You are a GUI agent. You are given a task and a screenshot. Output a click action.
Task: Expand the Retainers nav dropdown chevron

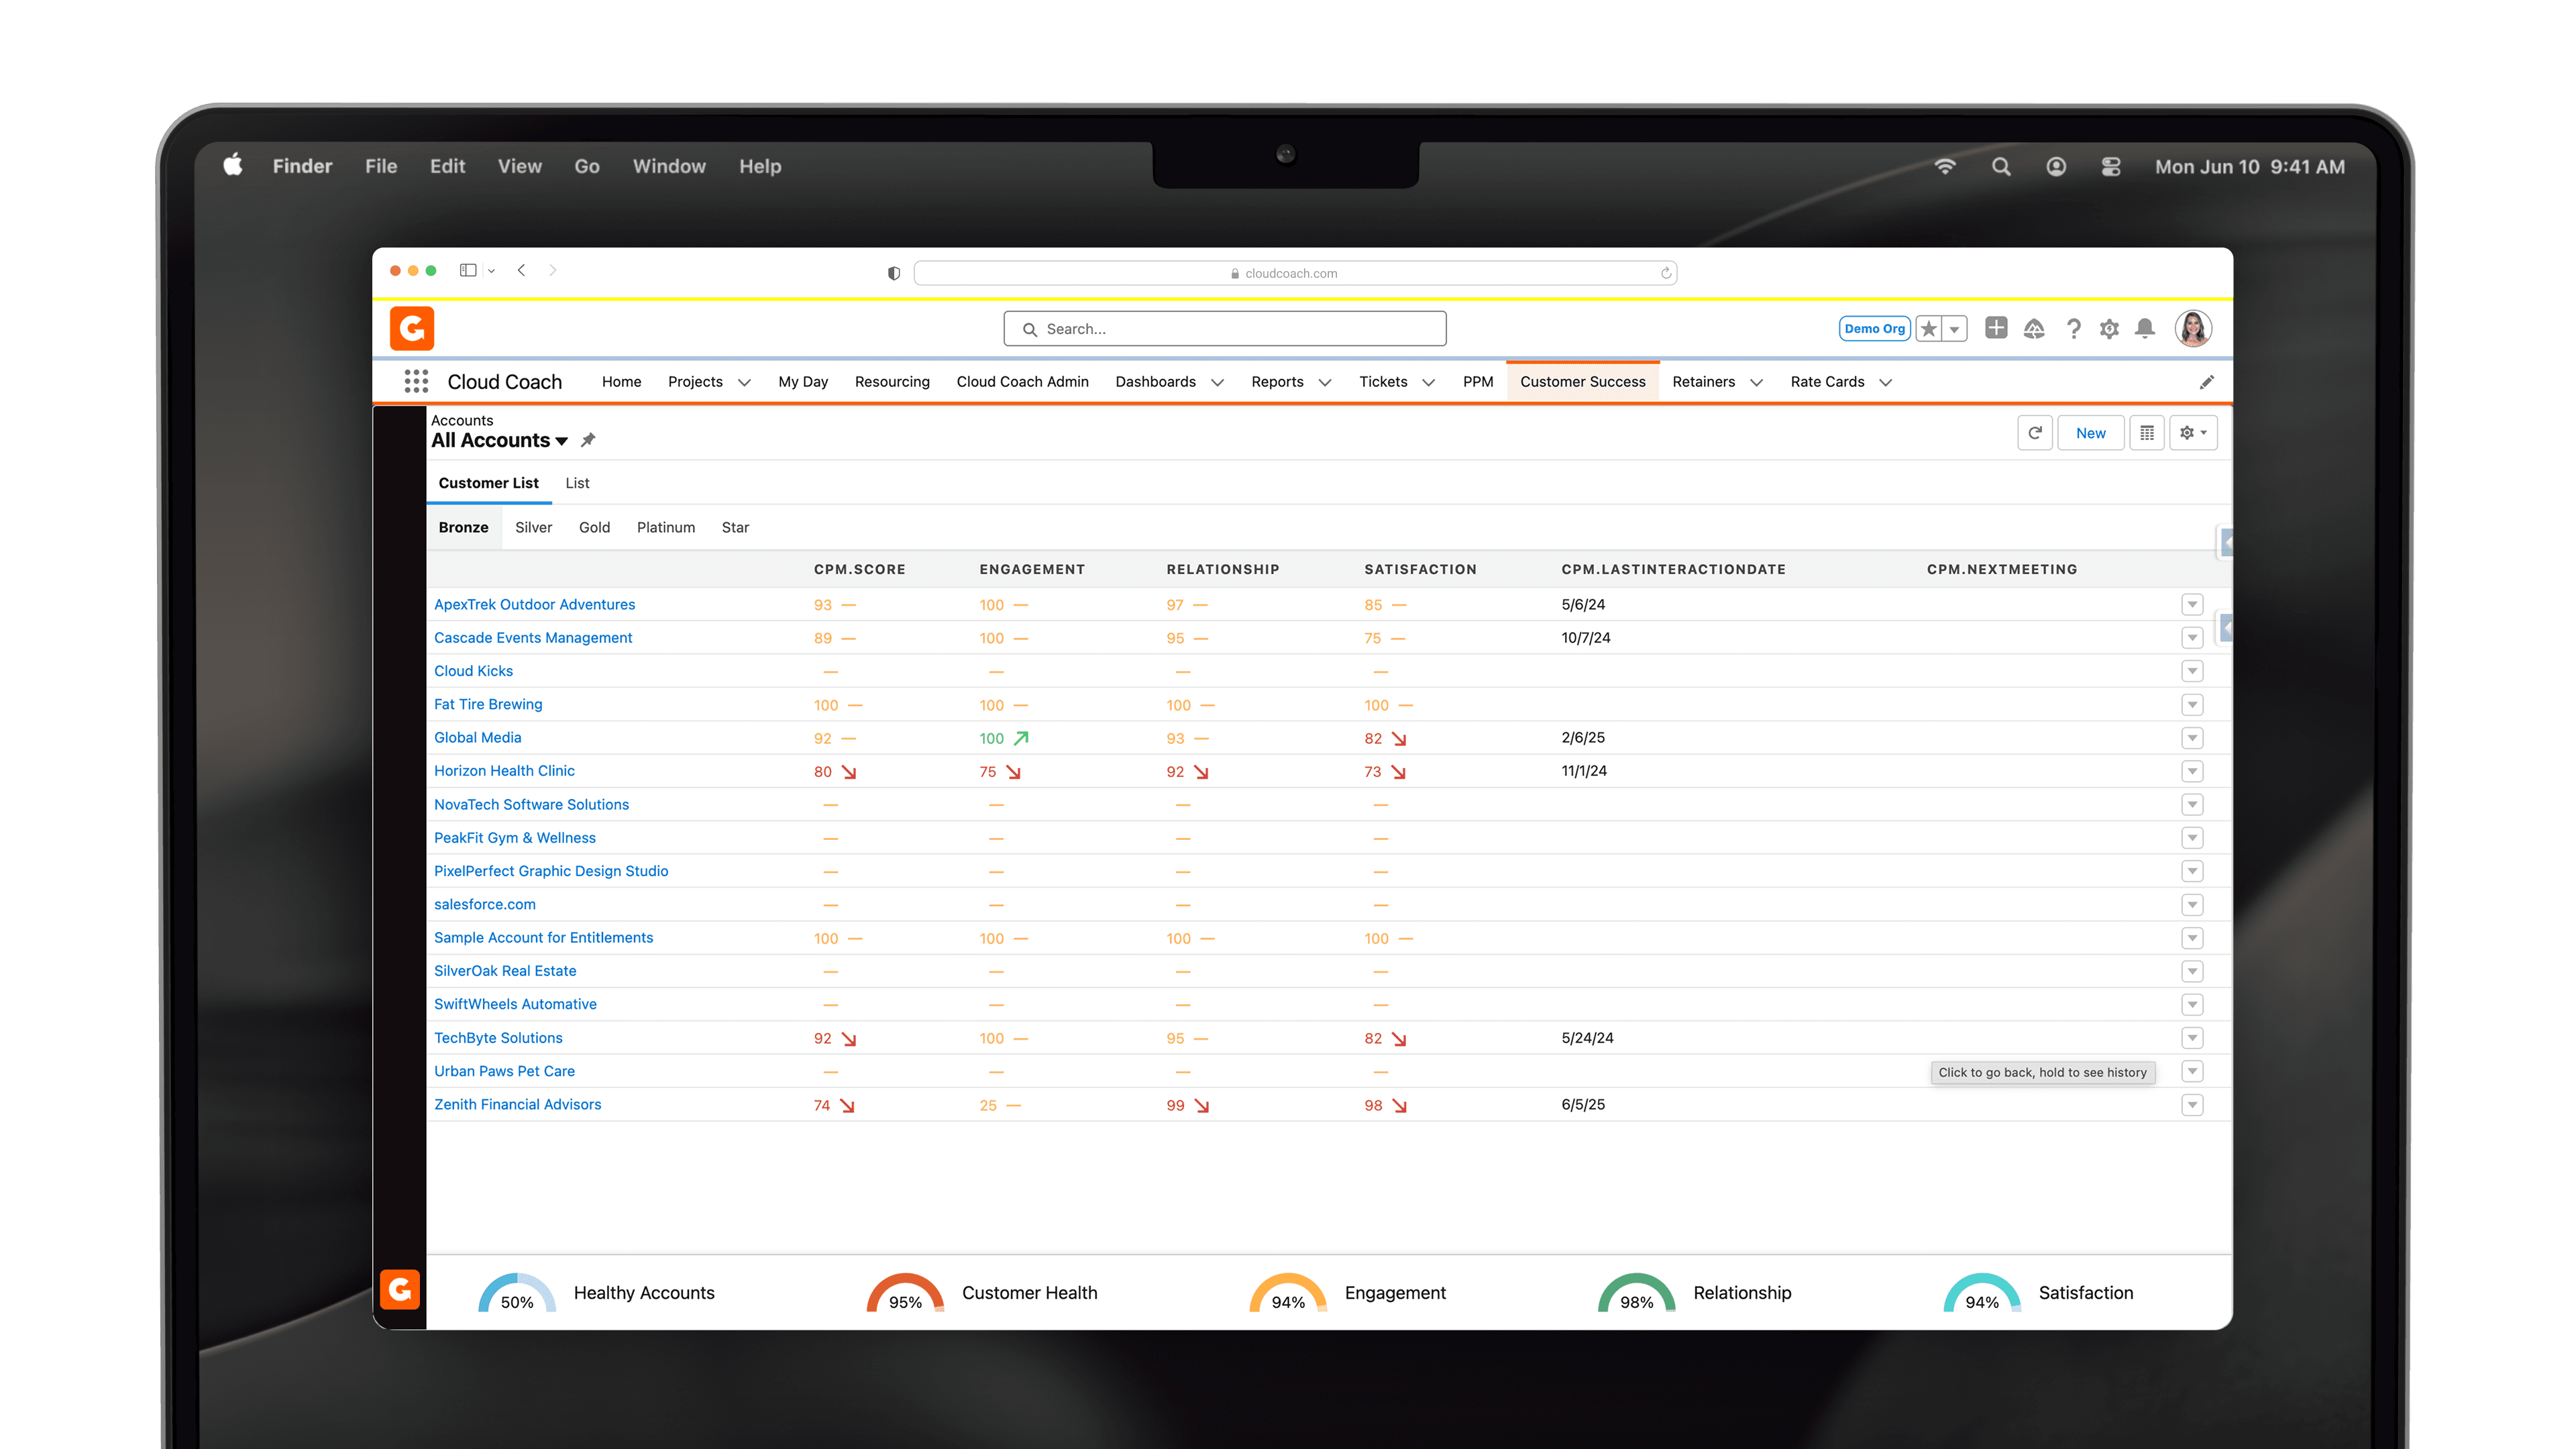click(1756, 382)
